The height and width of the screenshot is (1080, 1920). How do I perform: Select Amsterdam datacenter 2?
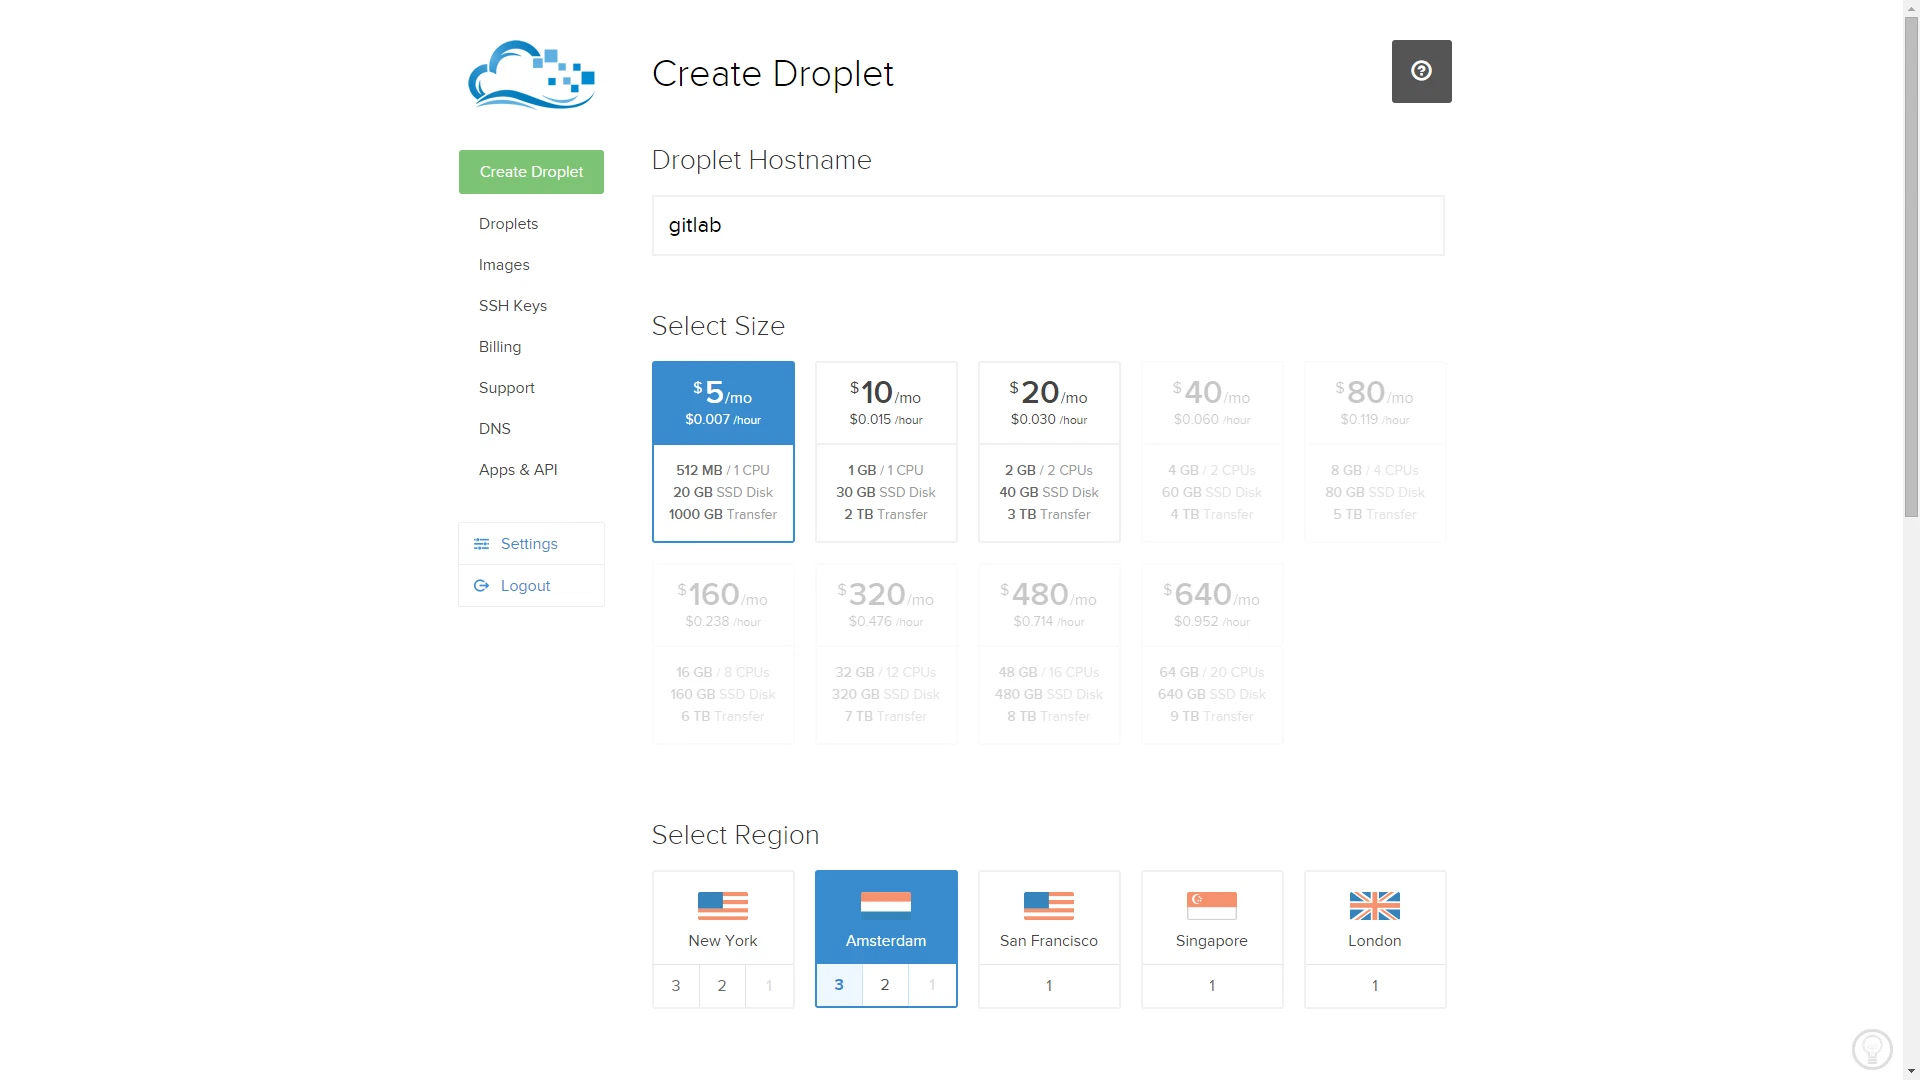885,985
